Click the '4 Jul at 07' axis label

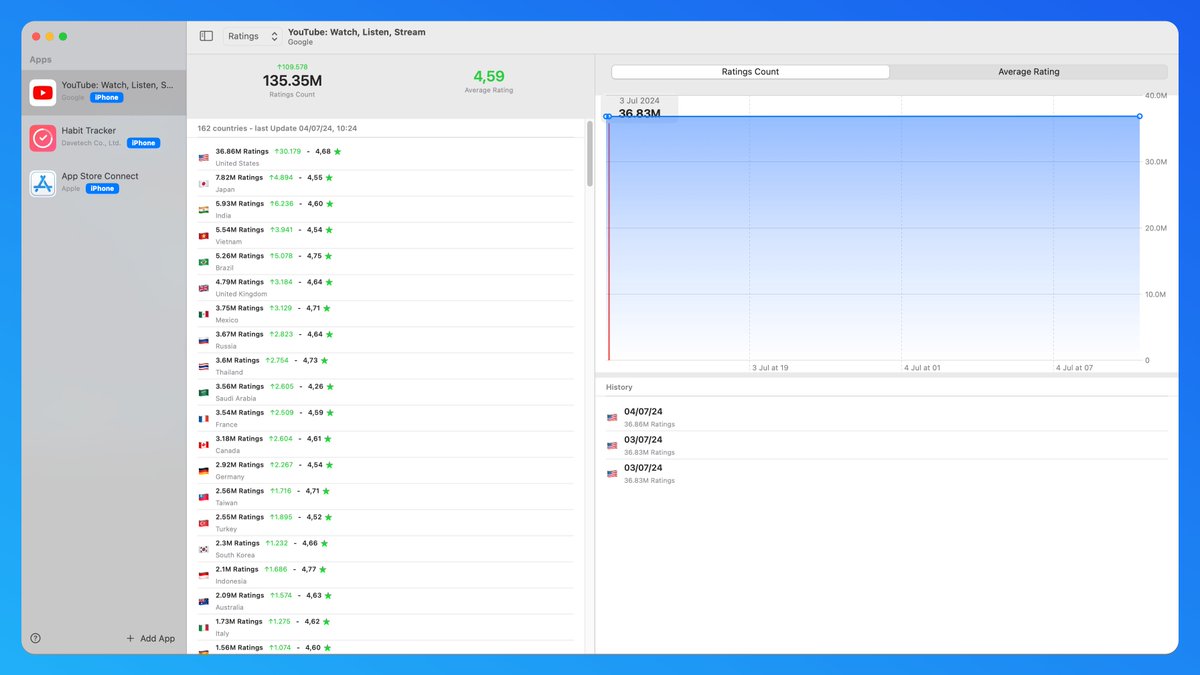[x=1075, y=368]
